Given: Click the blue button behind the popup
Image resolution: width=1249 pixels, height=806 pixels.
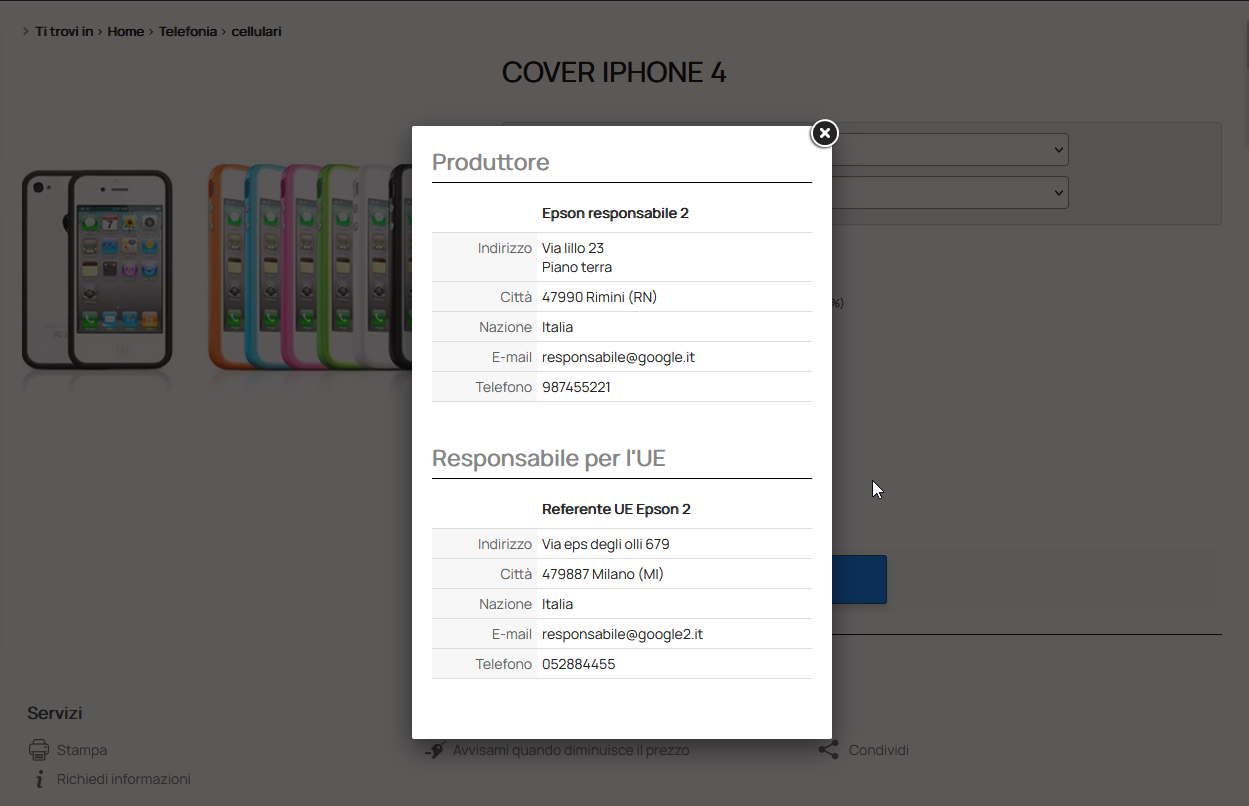Looking at the screenshot, I should [859, 579].
